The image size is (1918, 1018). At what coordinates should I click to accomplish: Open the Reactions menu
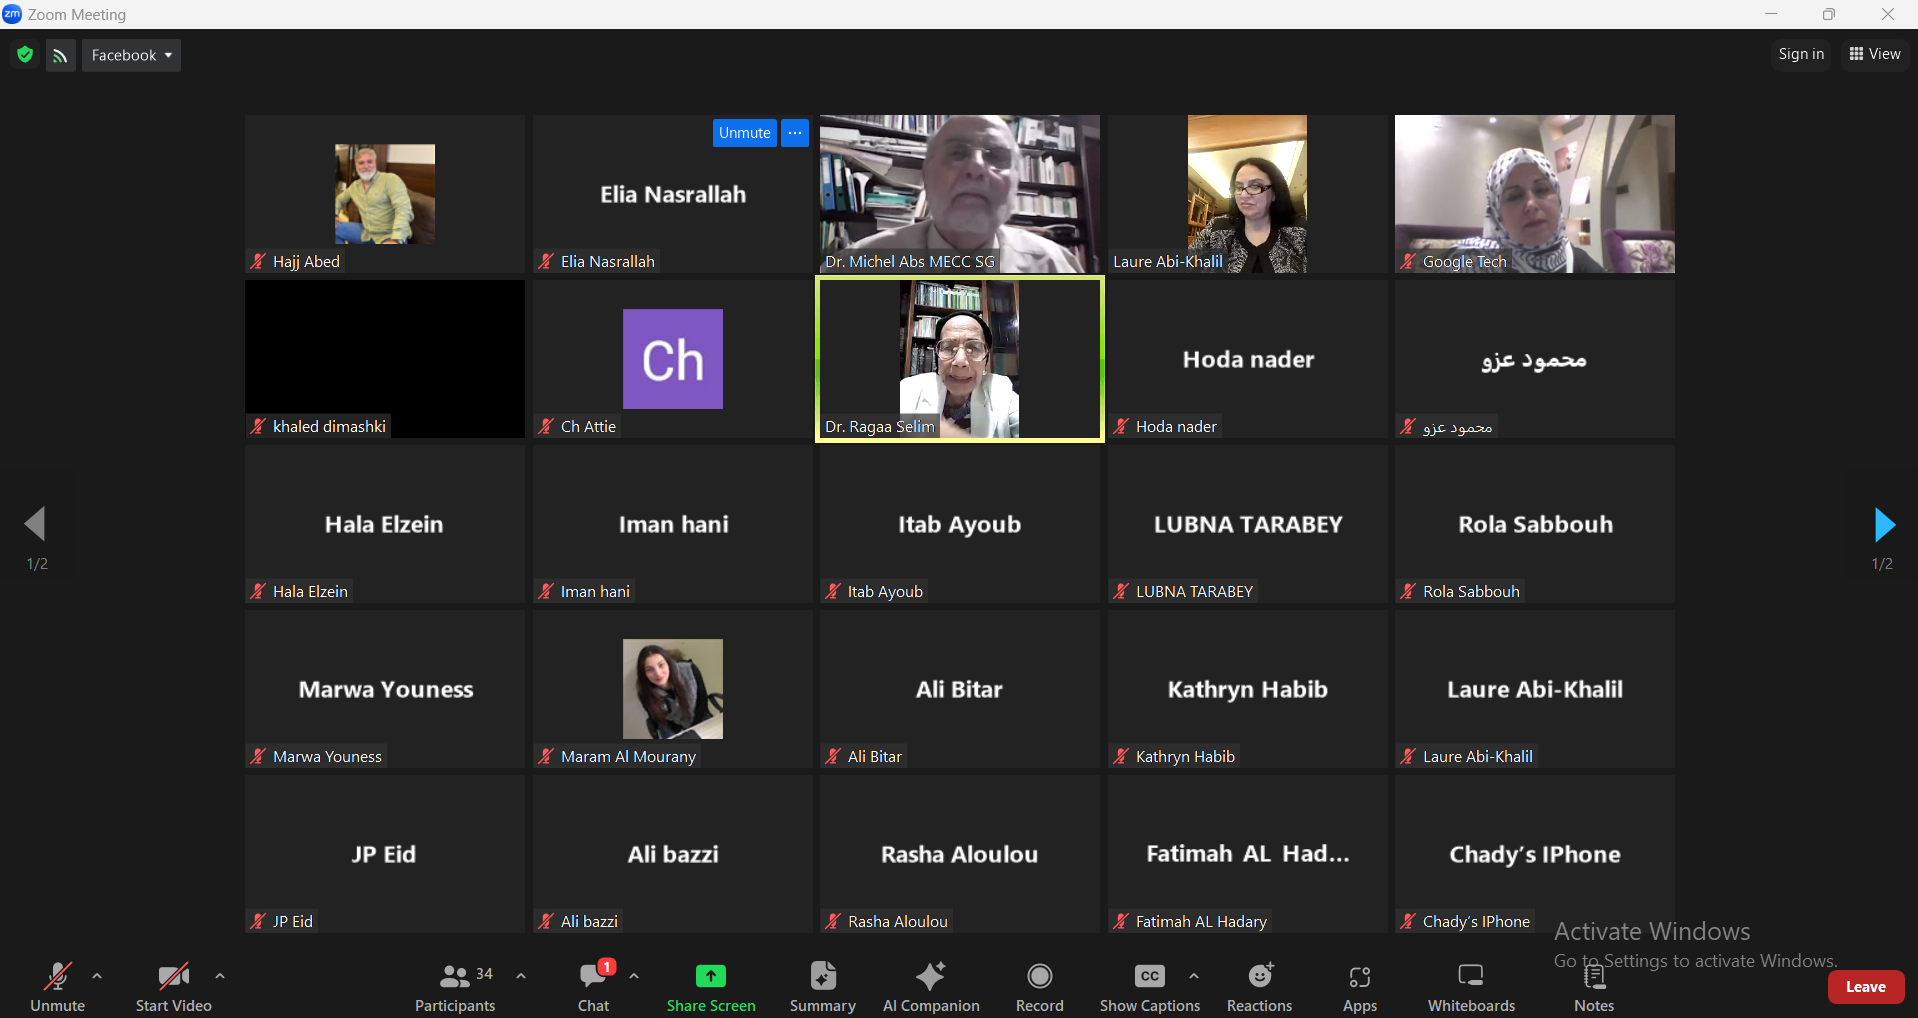[1260, 987]
